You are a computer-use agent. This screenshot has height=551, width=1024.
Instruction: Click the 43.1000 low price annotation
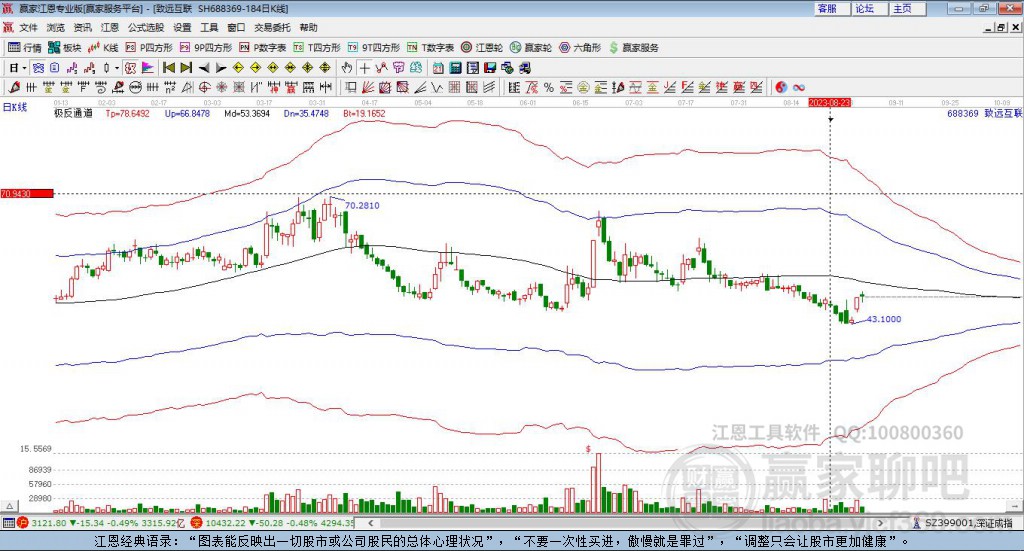click(x=884, y=319)
